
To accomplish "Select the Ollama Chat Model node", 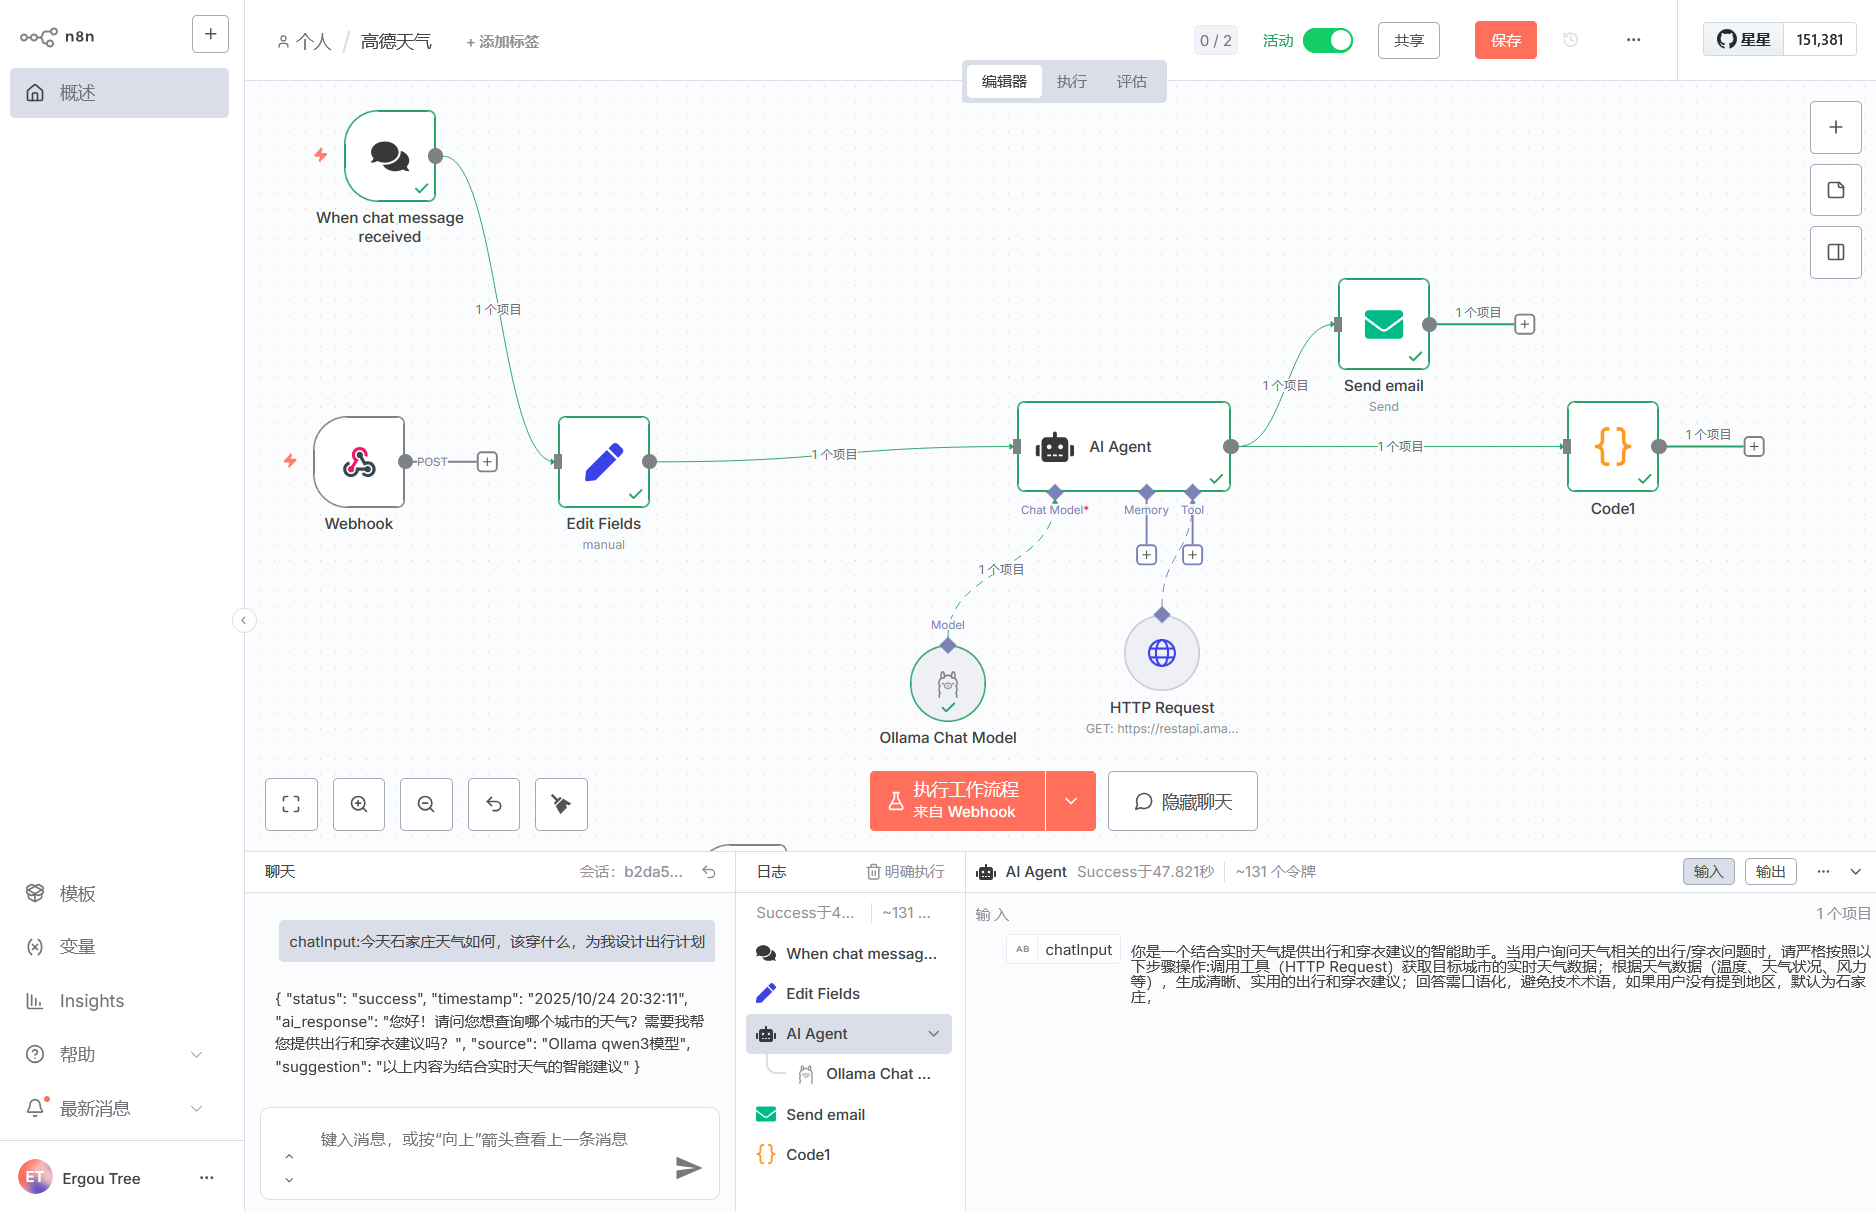I will click(947, 684).
